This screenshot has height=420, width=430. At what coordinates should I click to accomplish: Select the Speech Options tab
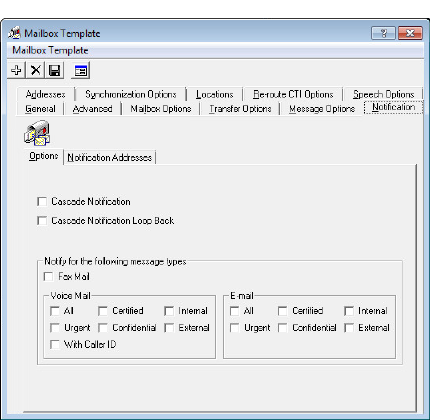(383, 94)
